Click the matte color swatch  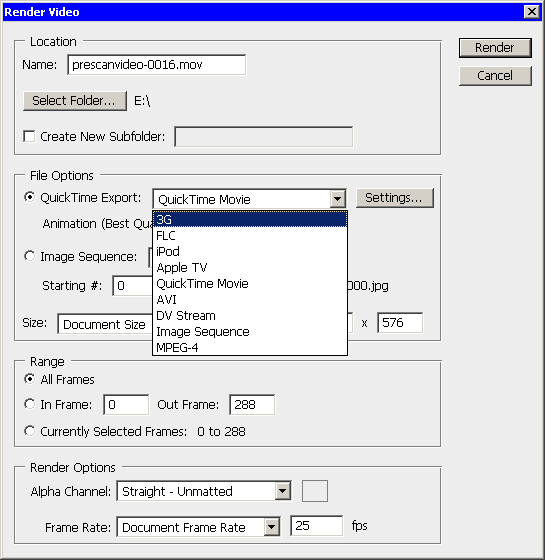point(315,491)
